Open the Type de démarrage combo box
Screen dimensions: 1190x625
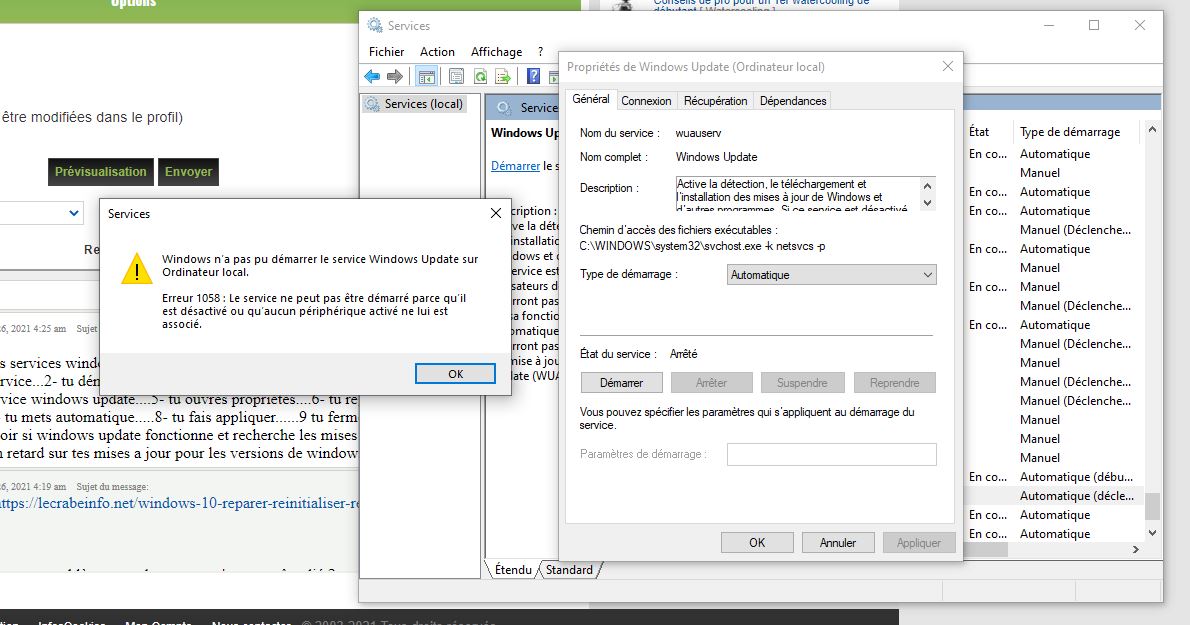pyautogui.click(x=831, y=275)
